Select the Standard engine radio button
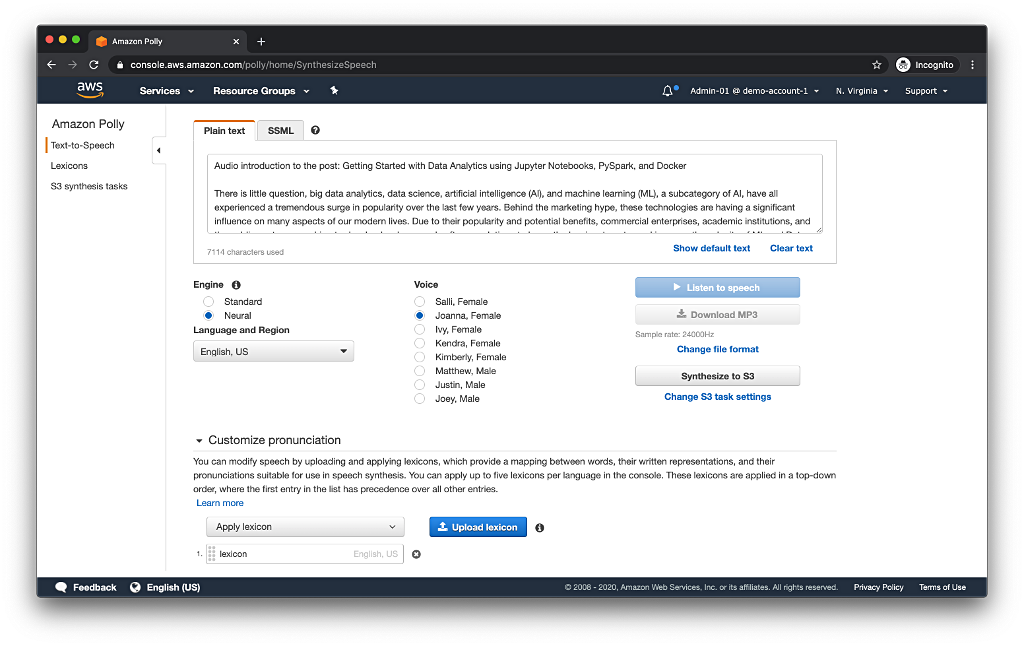 (208, 301)
